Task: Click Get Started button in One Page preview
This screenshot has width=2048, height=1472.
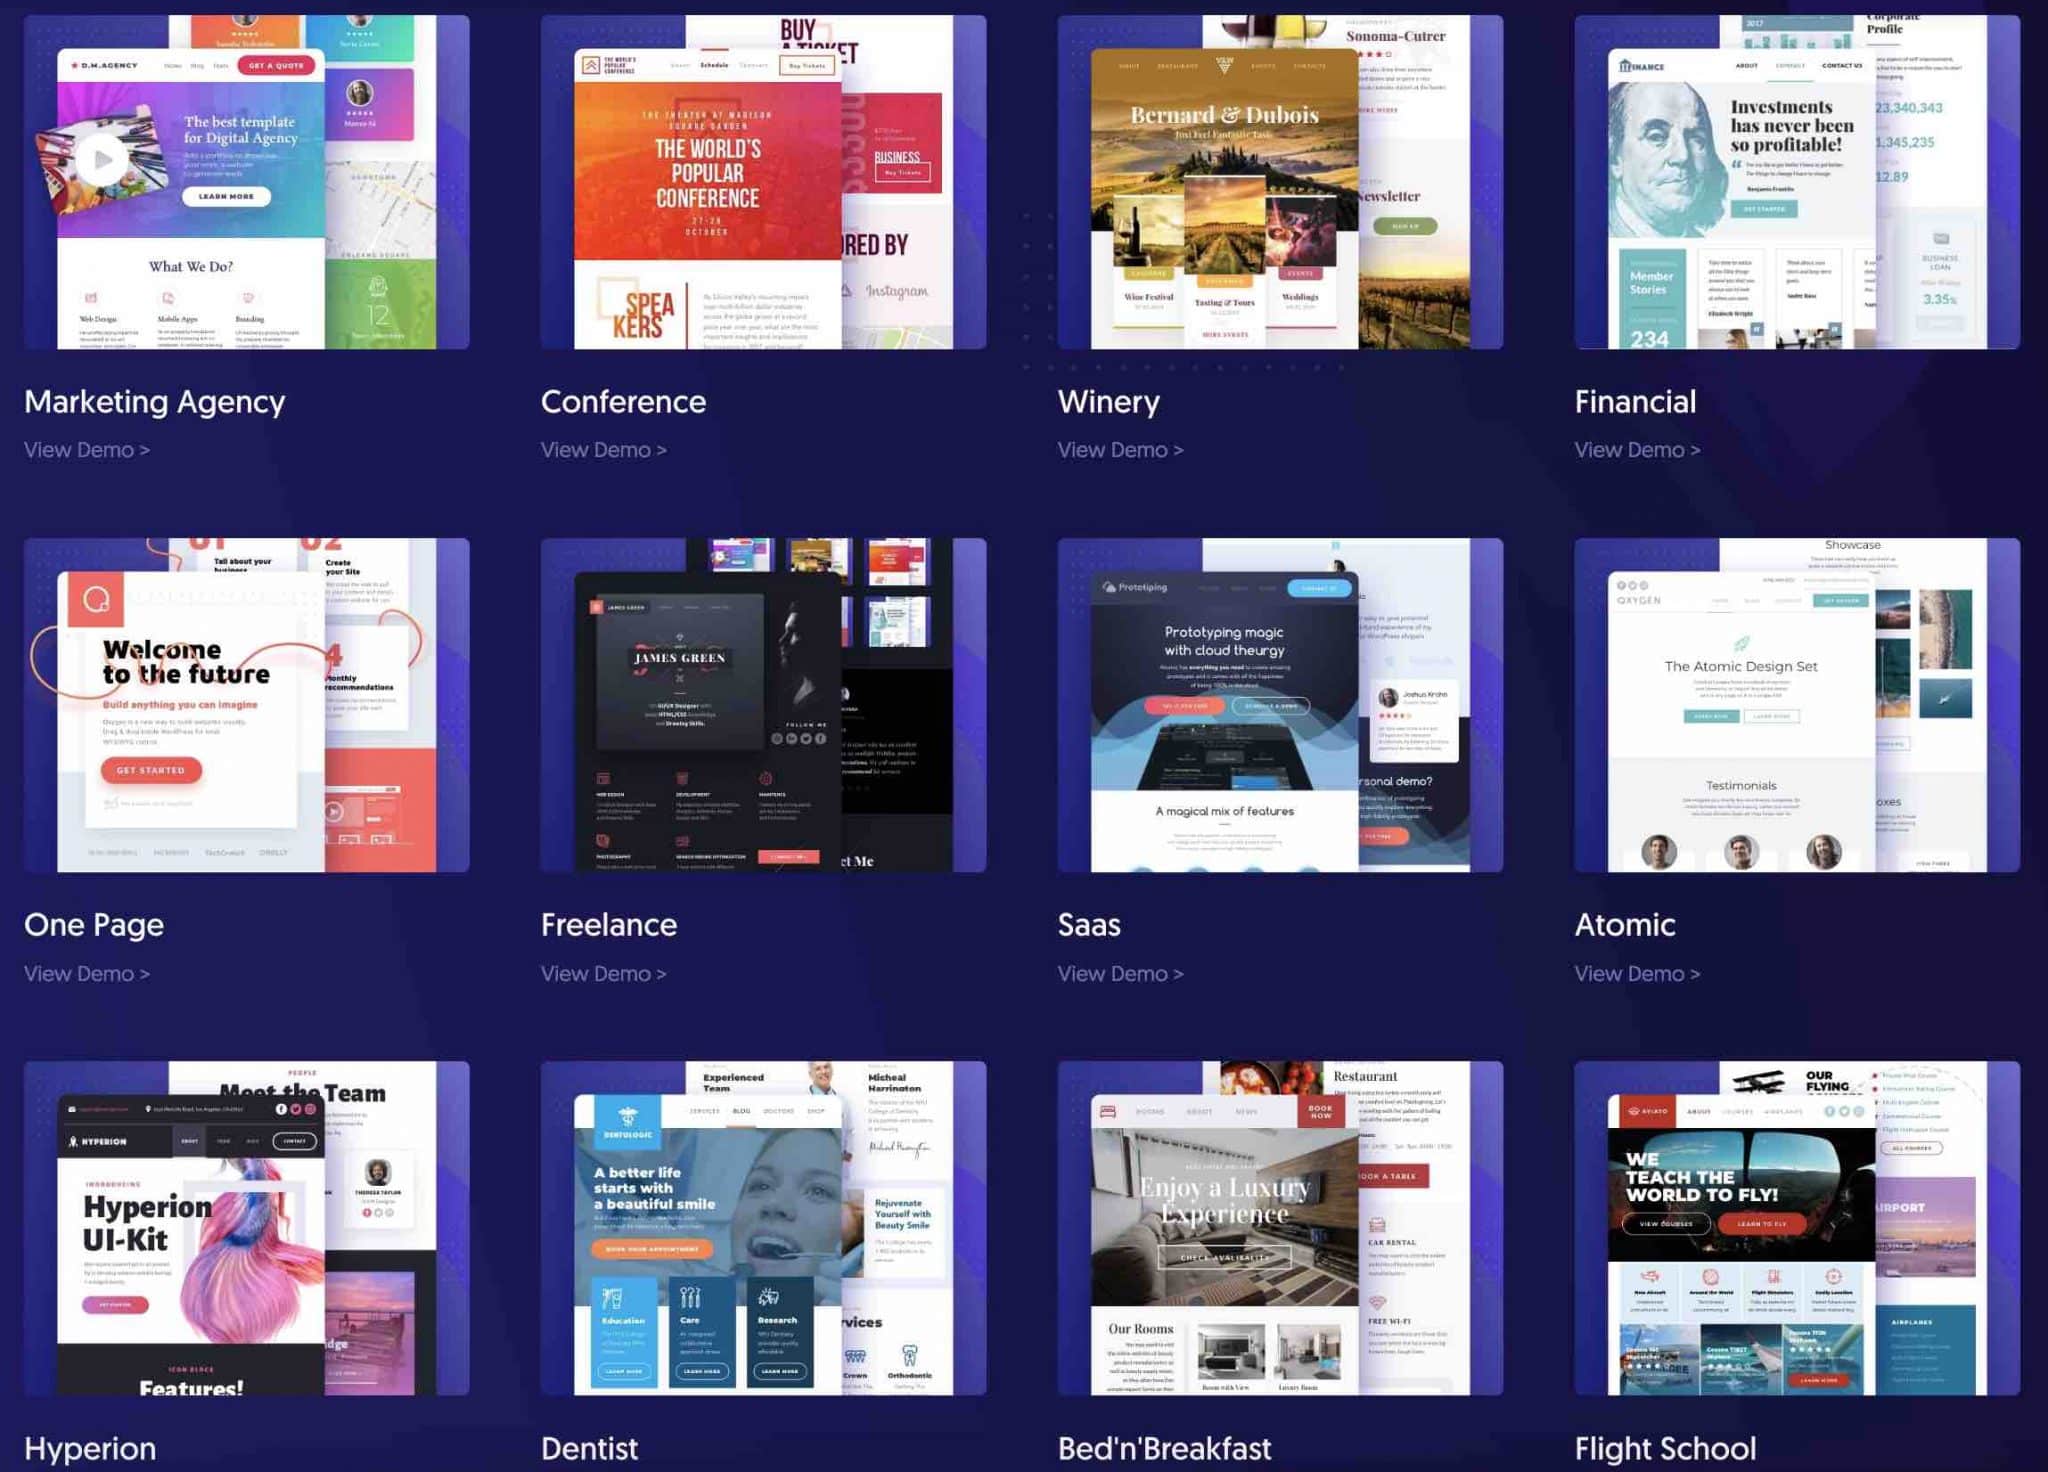Action: coord(151,770)
